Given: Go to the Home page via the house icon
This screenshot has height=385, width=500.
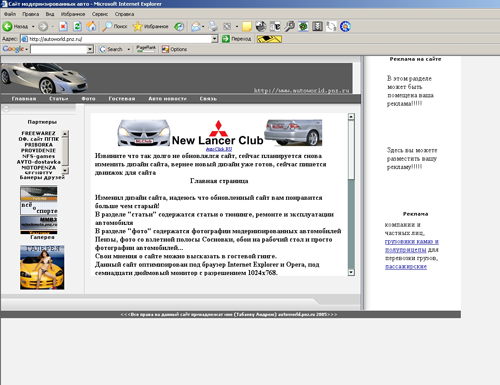Looking at the screenshot, I should tap(91, 26).
